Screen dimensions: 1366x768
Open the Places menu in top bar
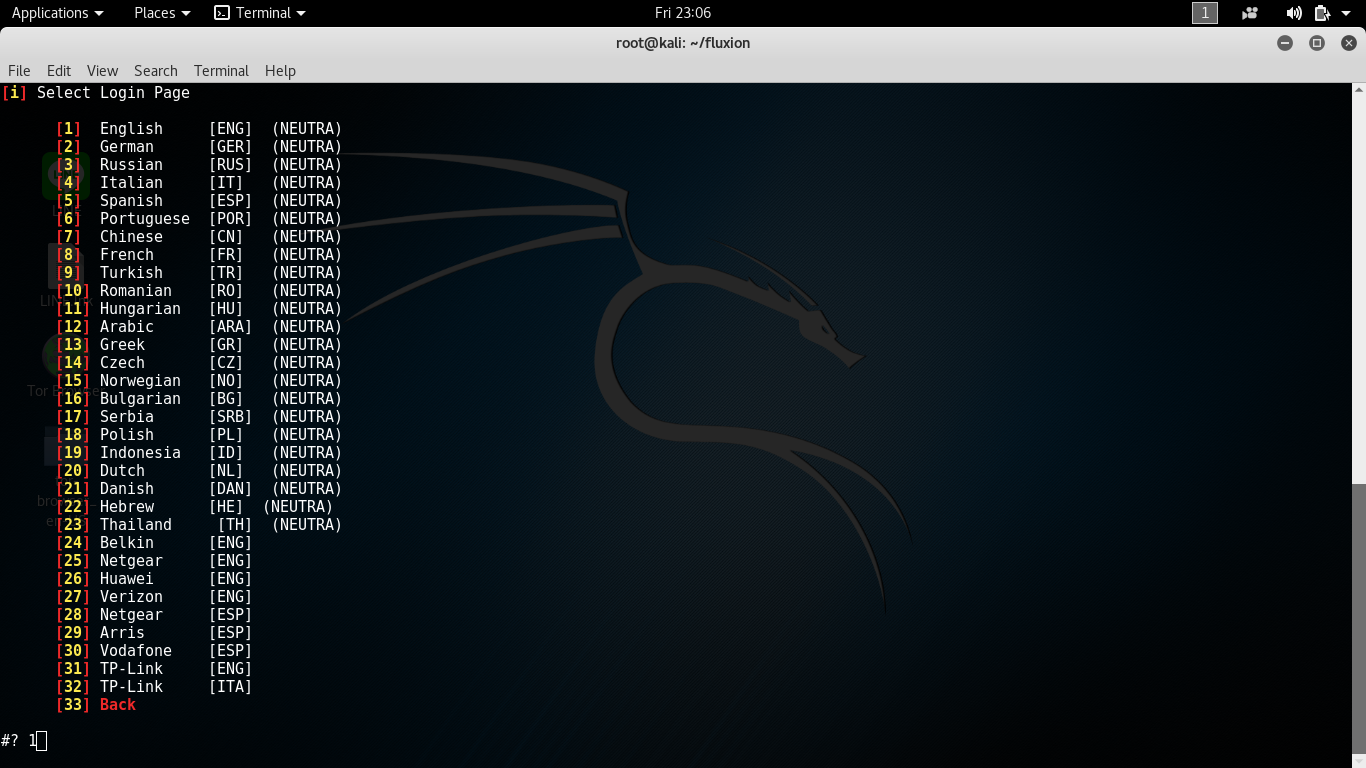[162, 13]
